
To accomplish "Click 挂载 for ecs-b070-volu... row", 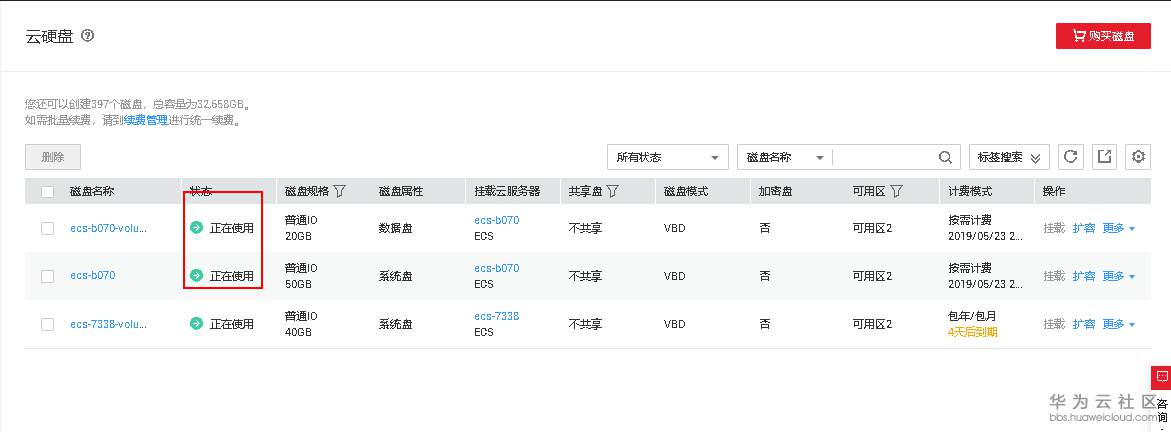I will [1054, 228].
